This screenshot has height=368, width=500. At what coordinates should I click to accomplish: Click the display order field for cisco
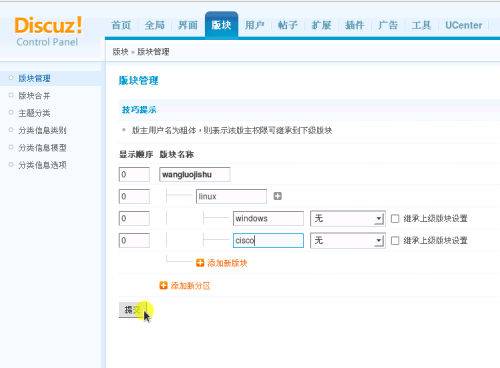coord(134,240)
